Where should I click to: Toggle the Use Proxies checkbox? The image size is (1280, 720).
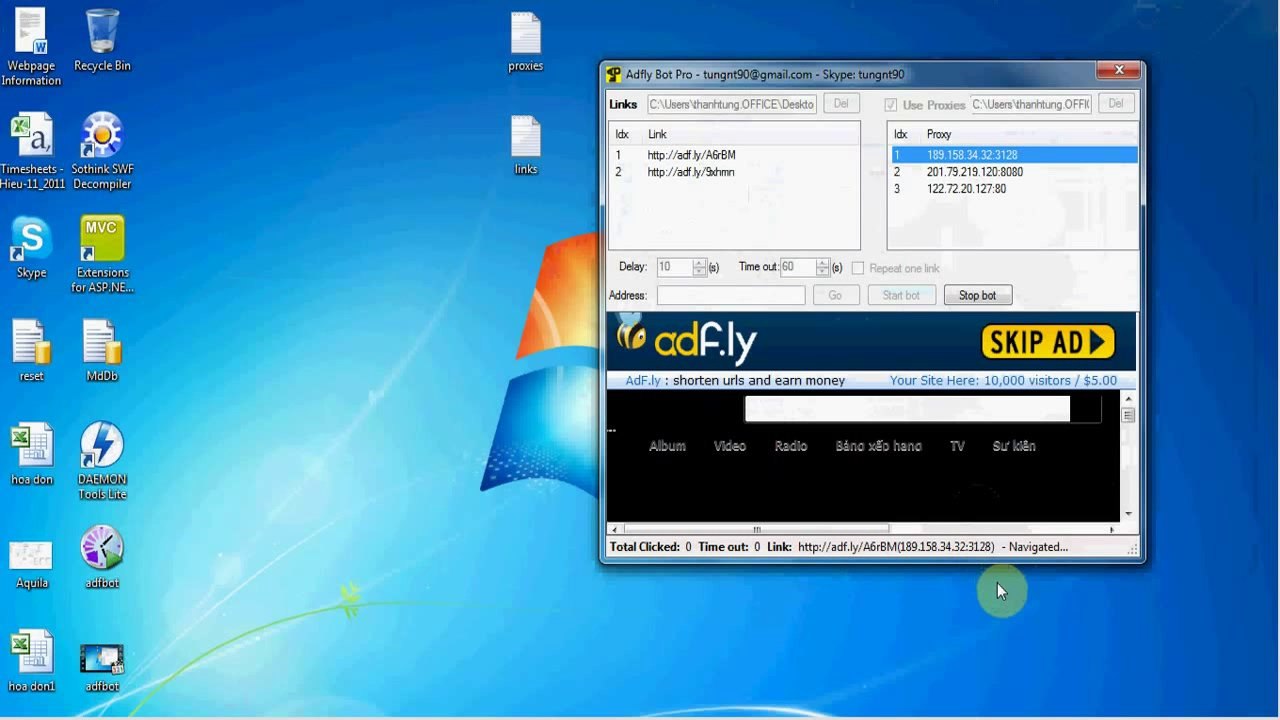(x=891, y=105)
